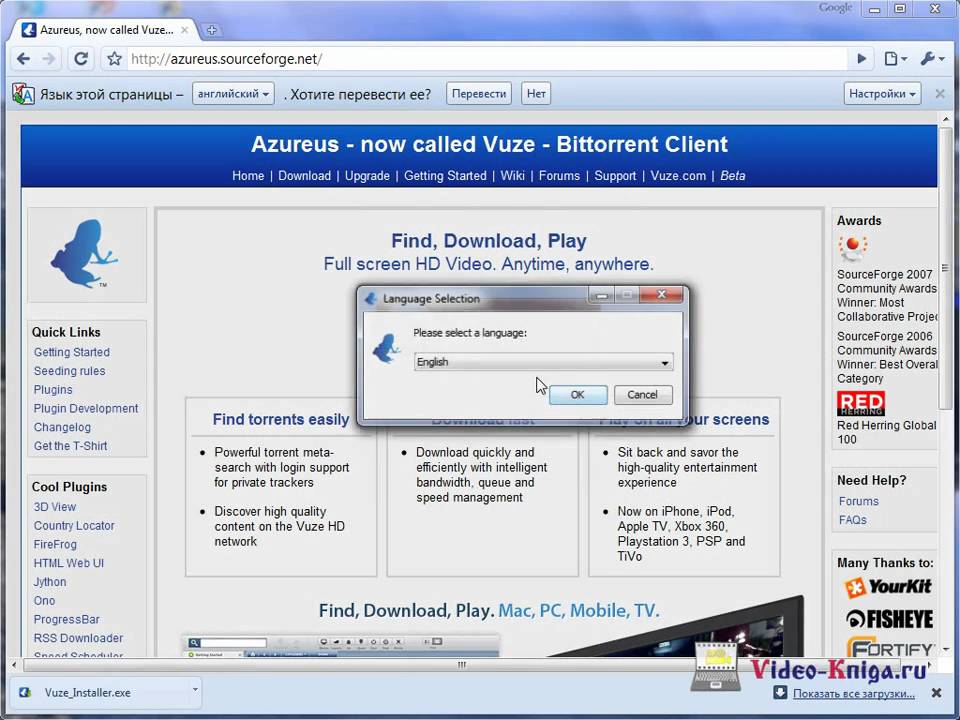
Task: Open the Forums link in the header
Action: click(559, 176)
